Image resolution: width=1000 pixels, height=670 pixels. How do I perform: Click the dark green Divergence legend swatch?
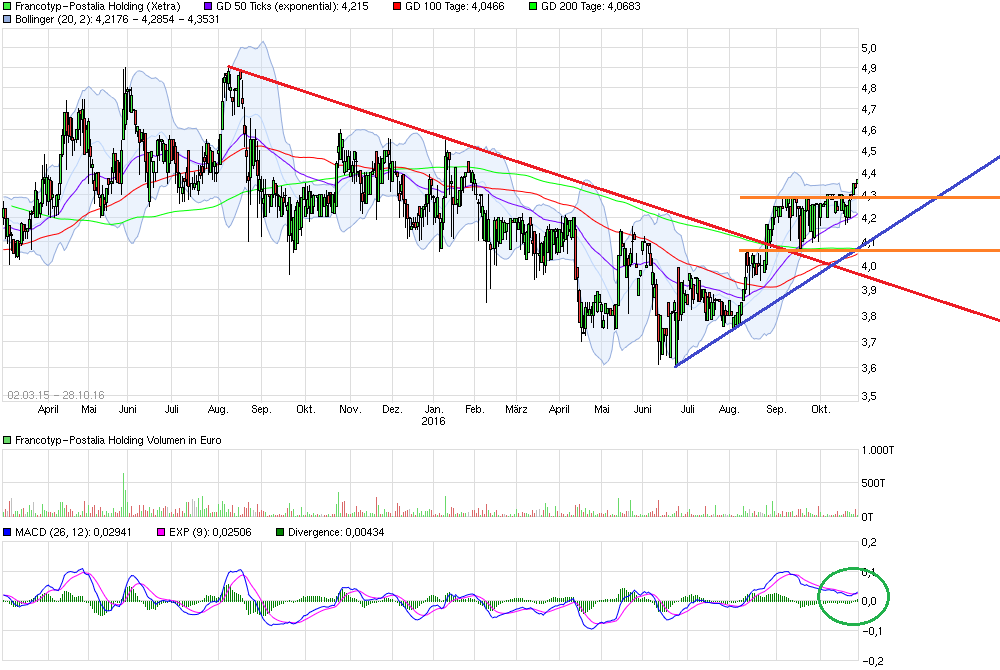(280, 532)
